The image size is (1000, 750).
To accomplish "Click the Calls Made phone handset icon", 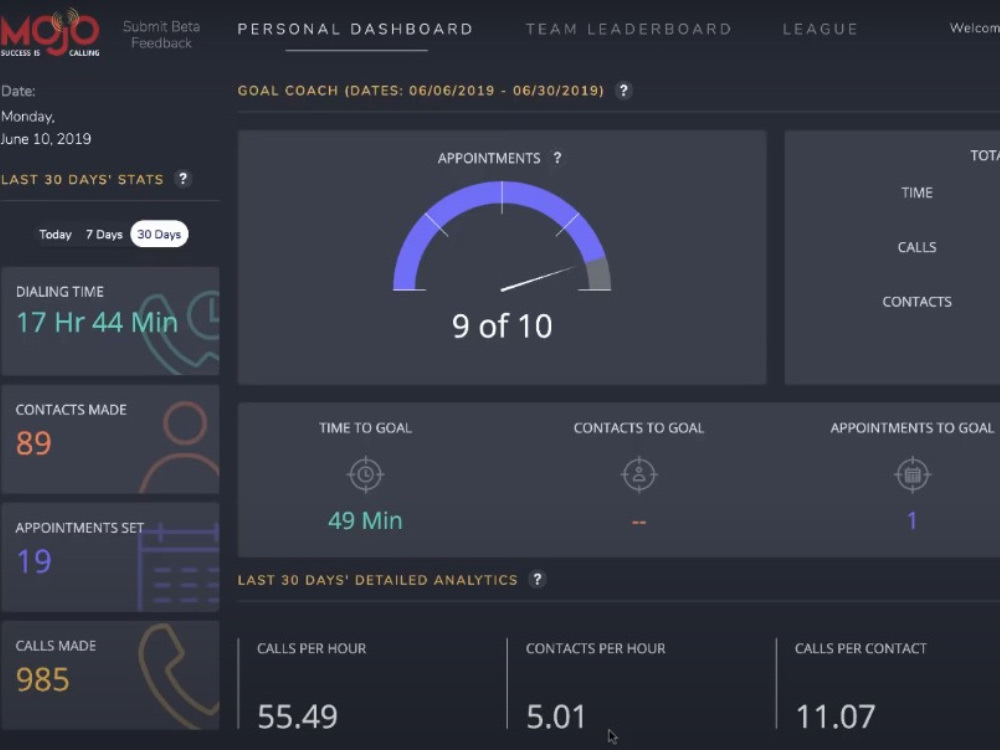I will pyautogui.click(x=180, y=676).
